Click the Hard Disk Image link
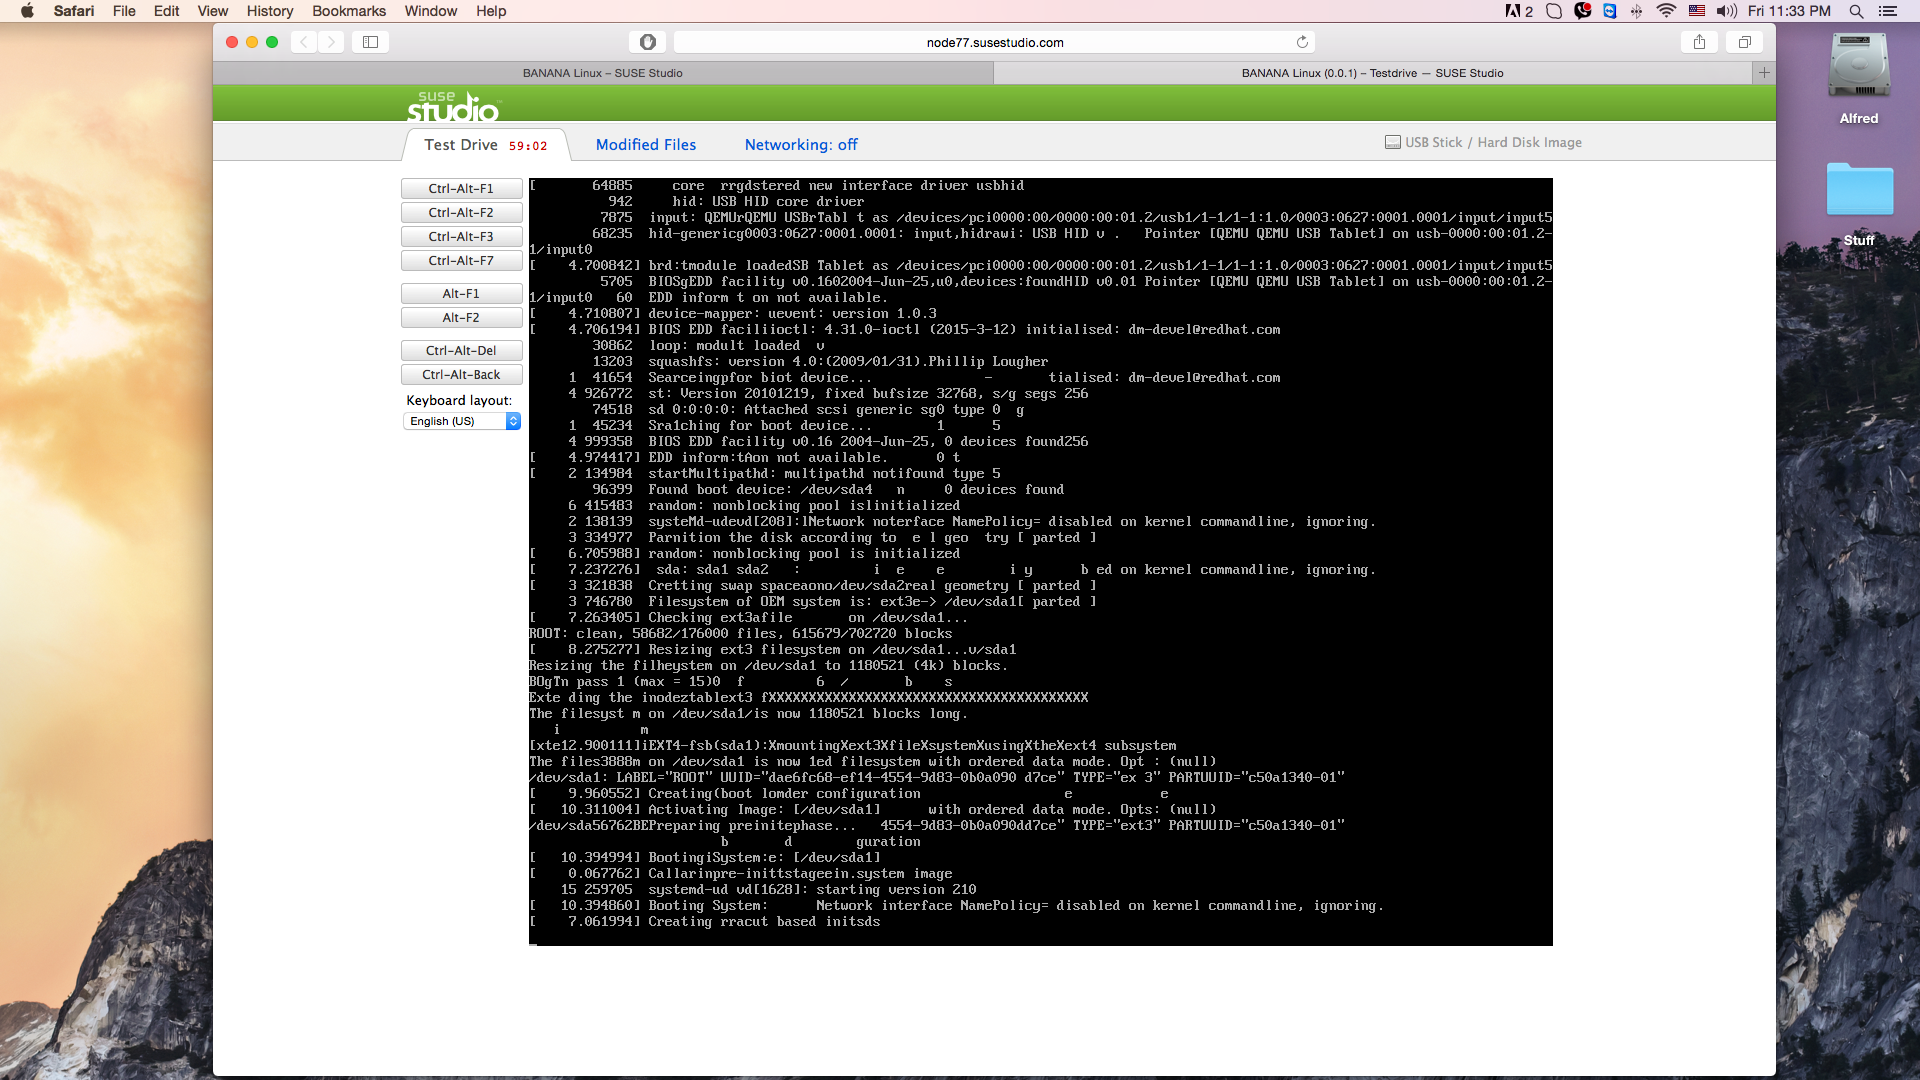 pyautogui.click(x=1530, y=142)
